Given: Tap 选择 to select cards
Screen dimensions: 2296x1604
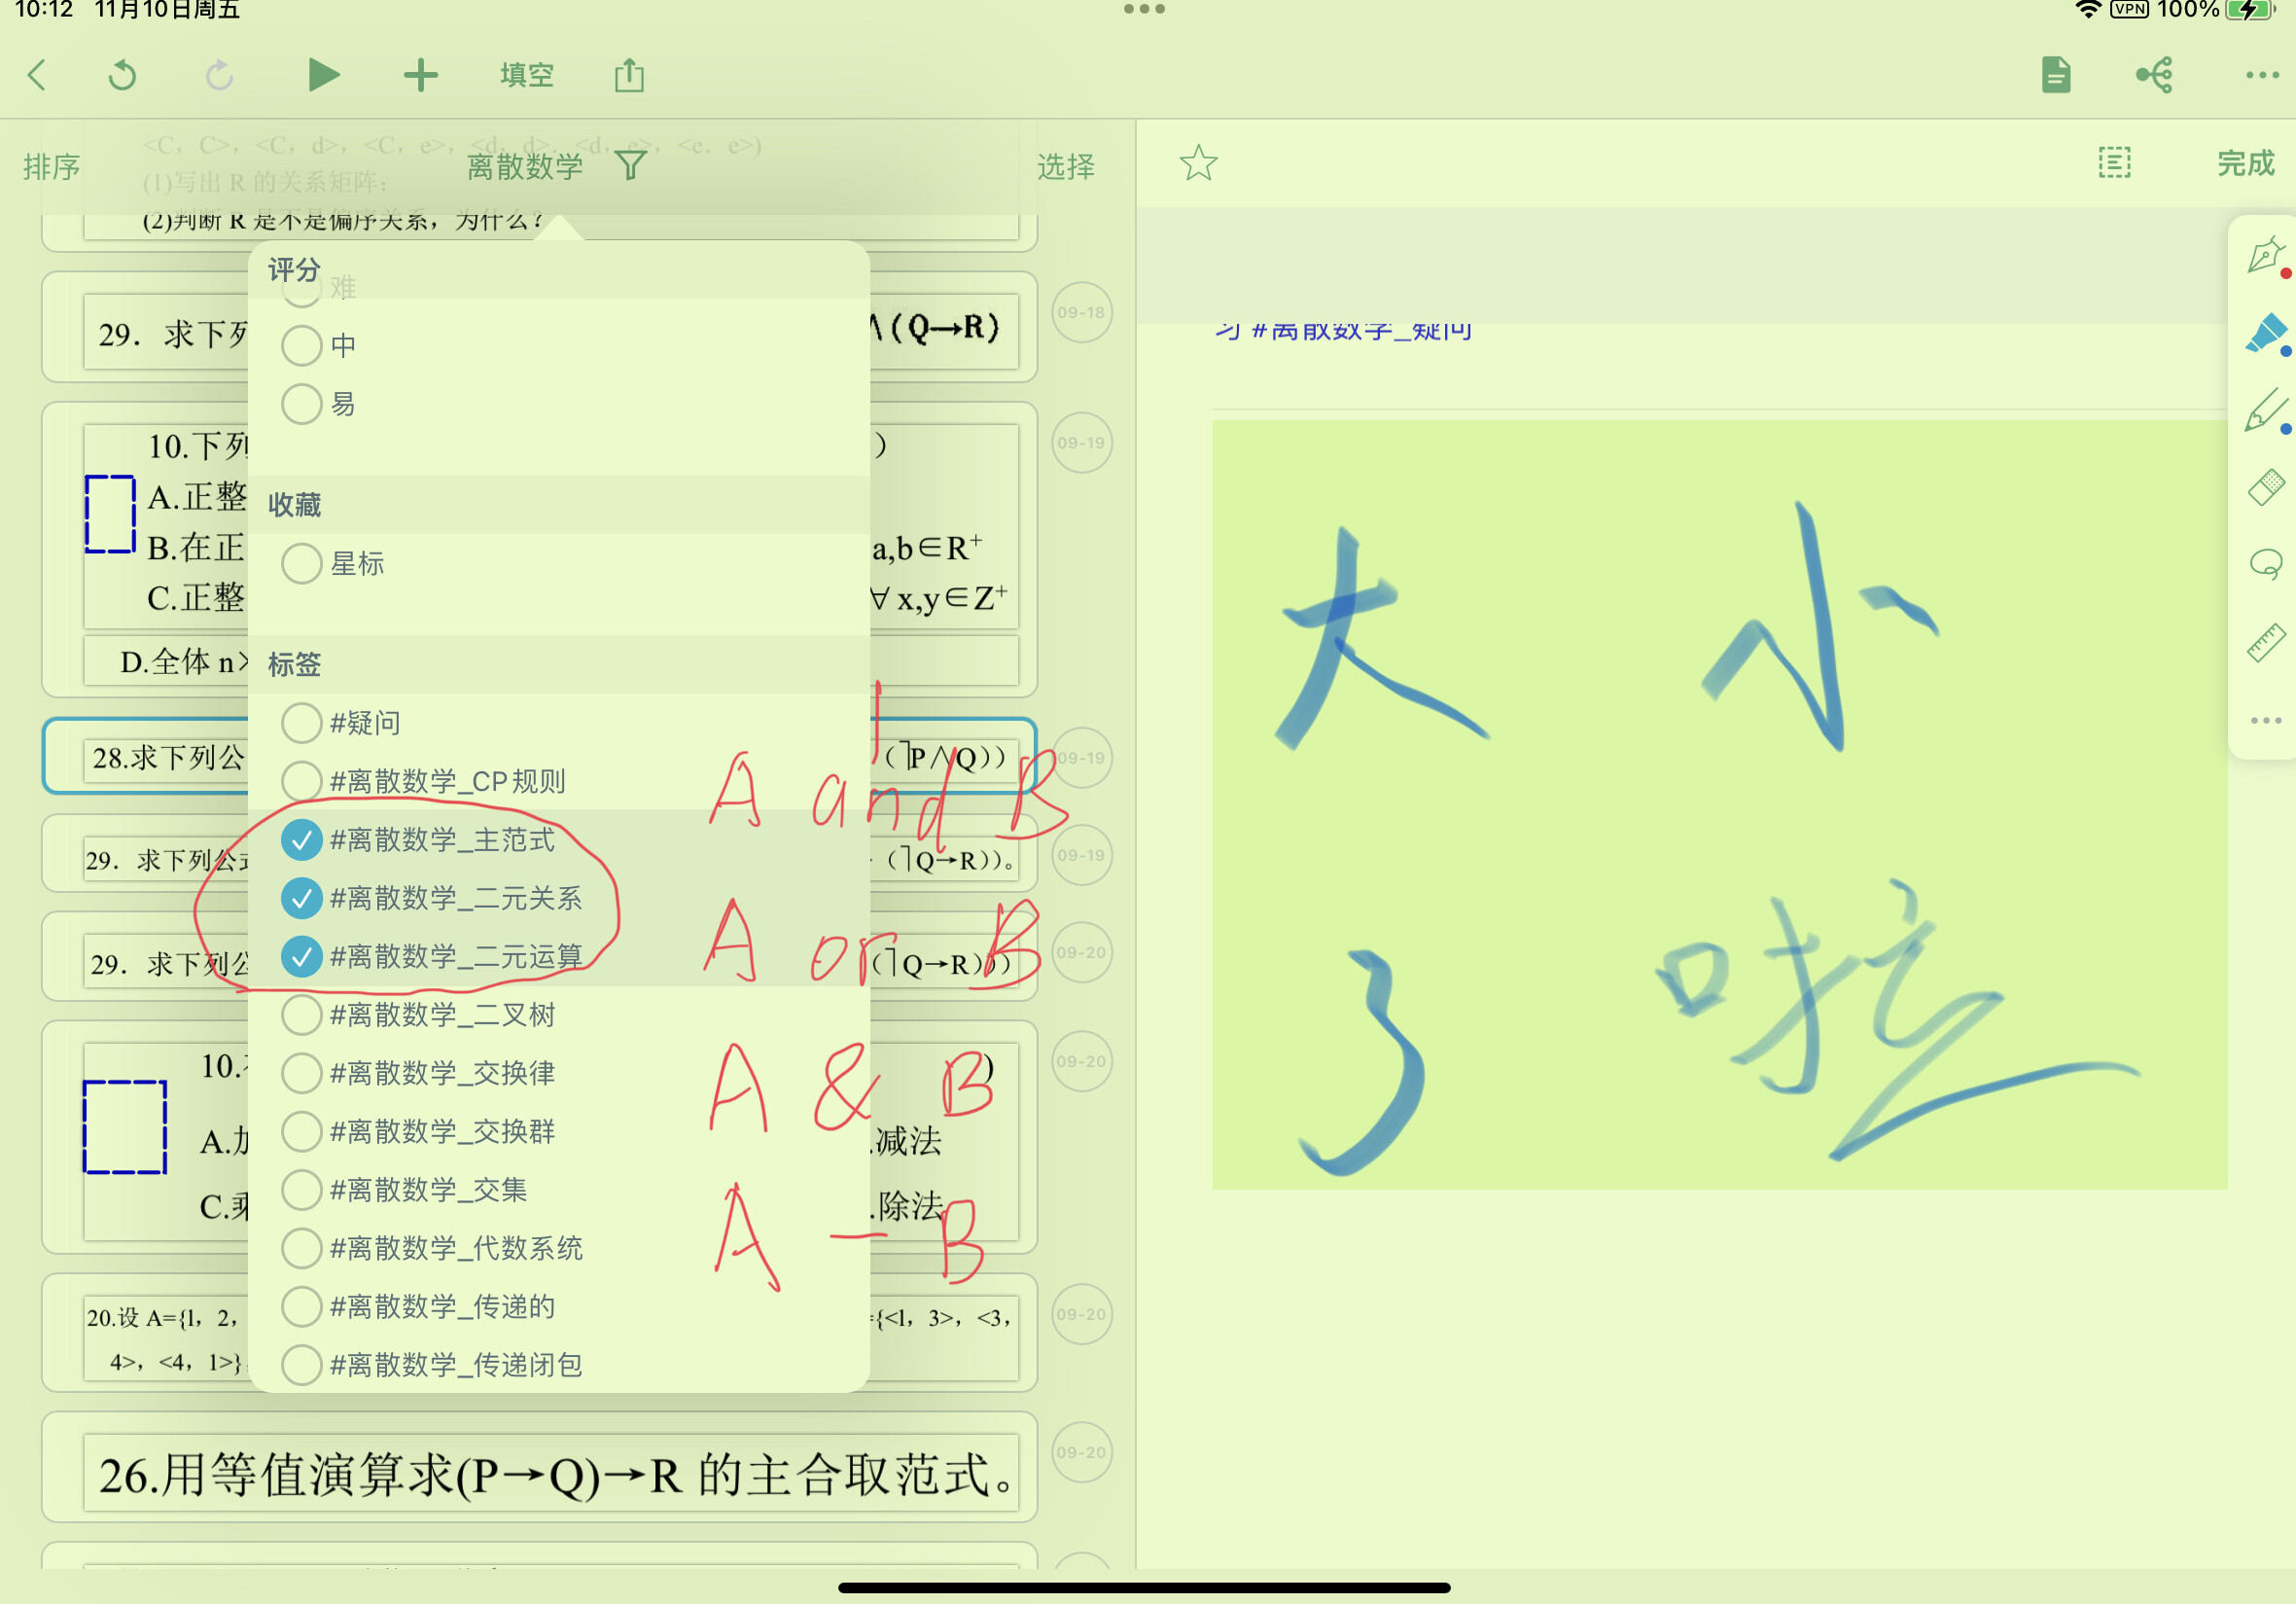Looking at the screenshot, I should [1066, 166].
